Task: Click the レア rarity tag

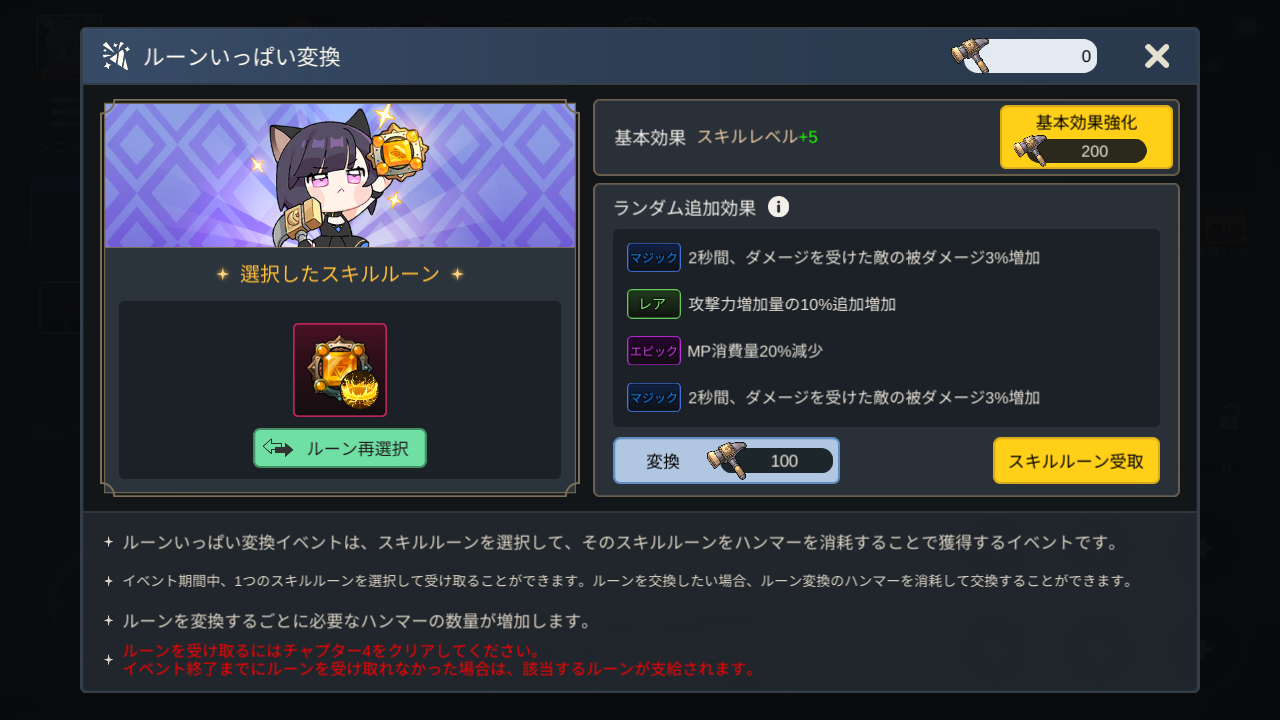Action: [654, 304]
